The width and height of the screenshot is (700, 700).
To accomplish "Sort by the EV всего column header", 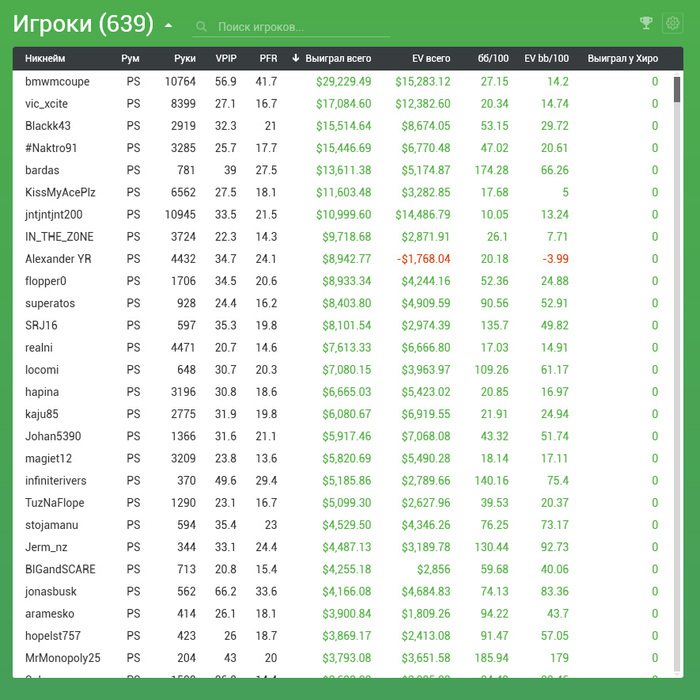I will click(431, 58).
